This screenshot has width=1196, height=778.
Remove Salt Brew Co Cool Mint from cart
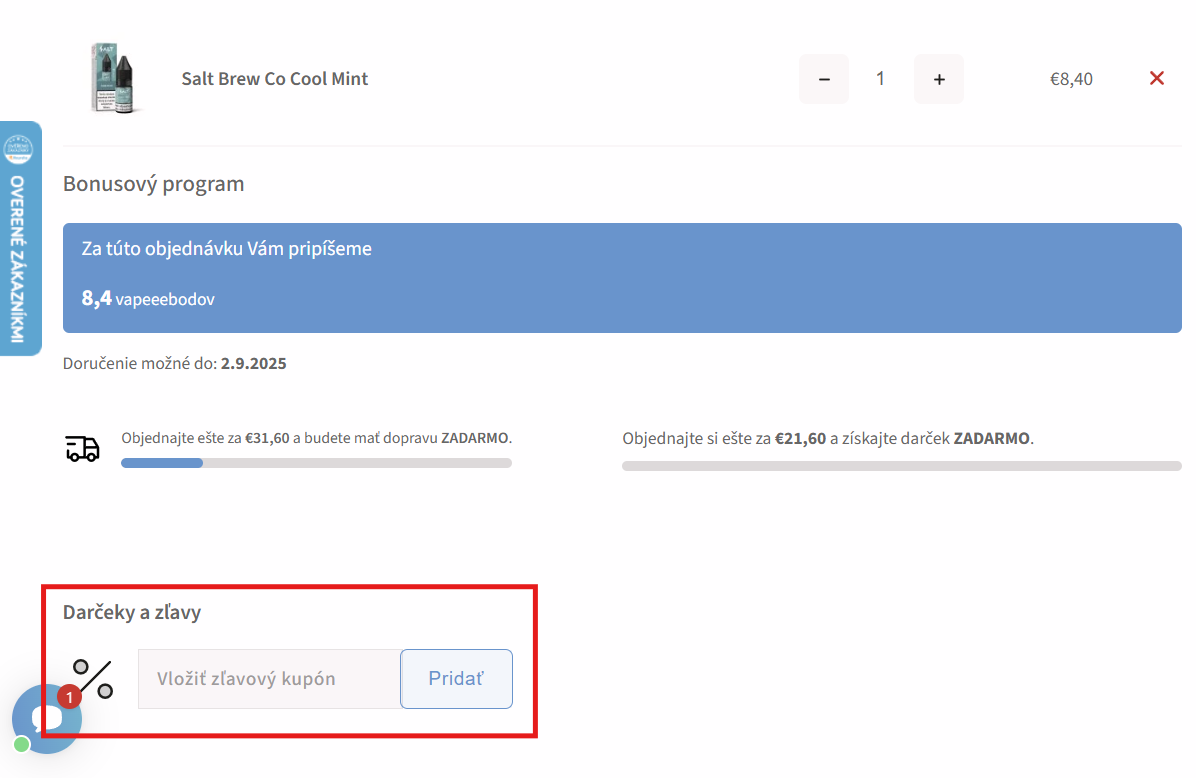click(1157, 78)
